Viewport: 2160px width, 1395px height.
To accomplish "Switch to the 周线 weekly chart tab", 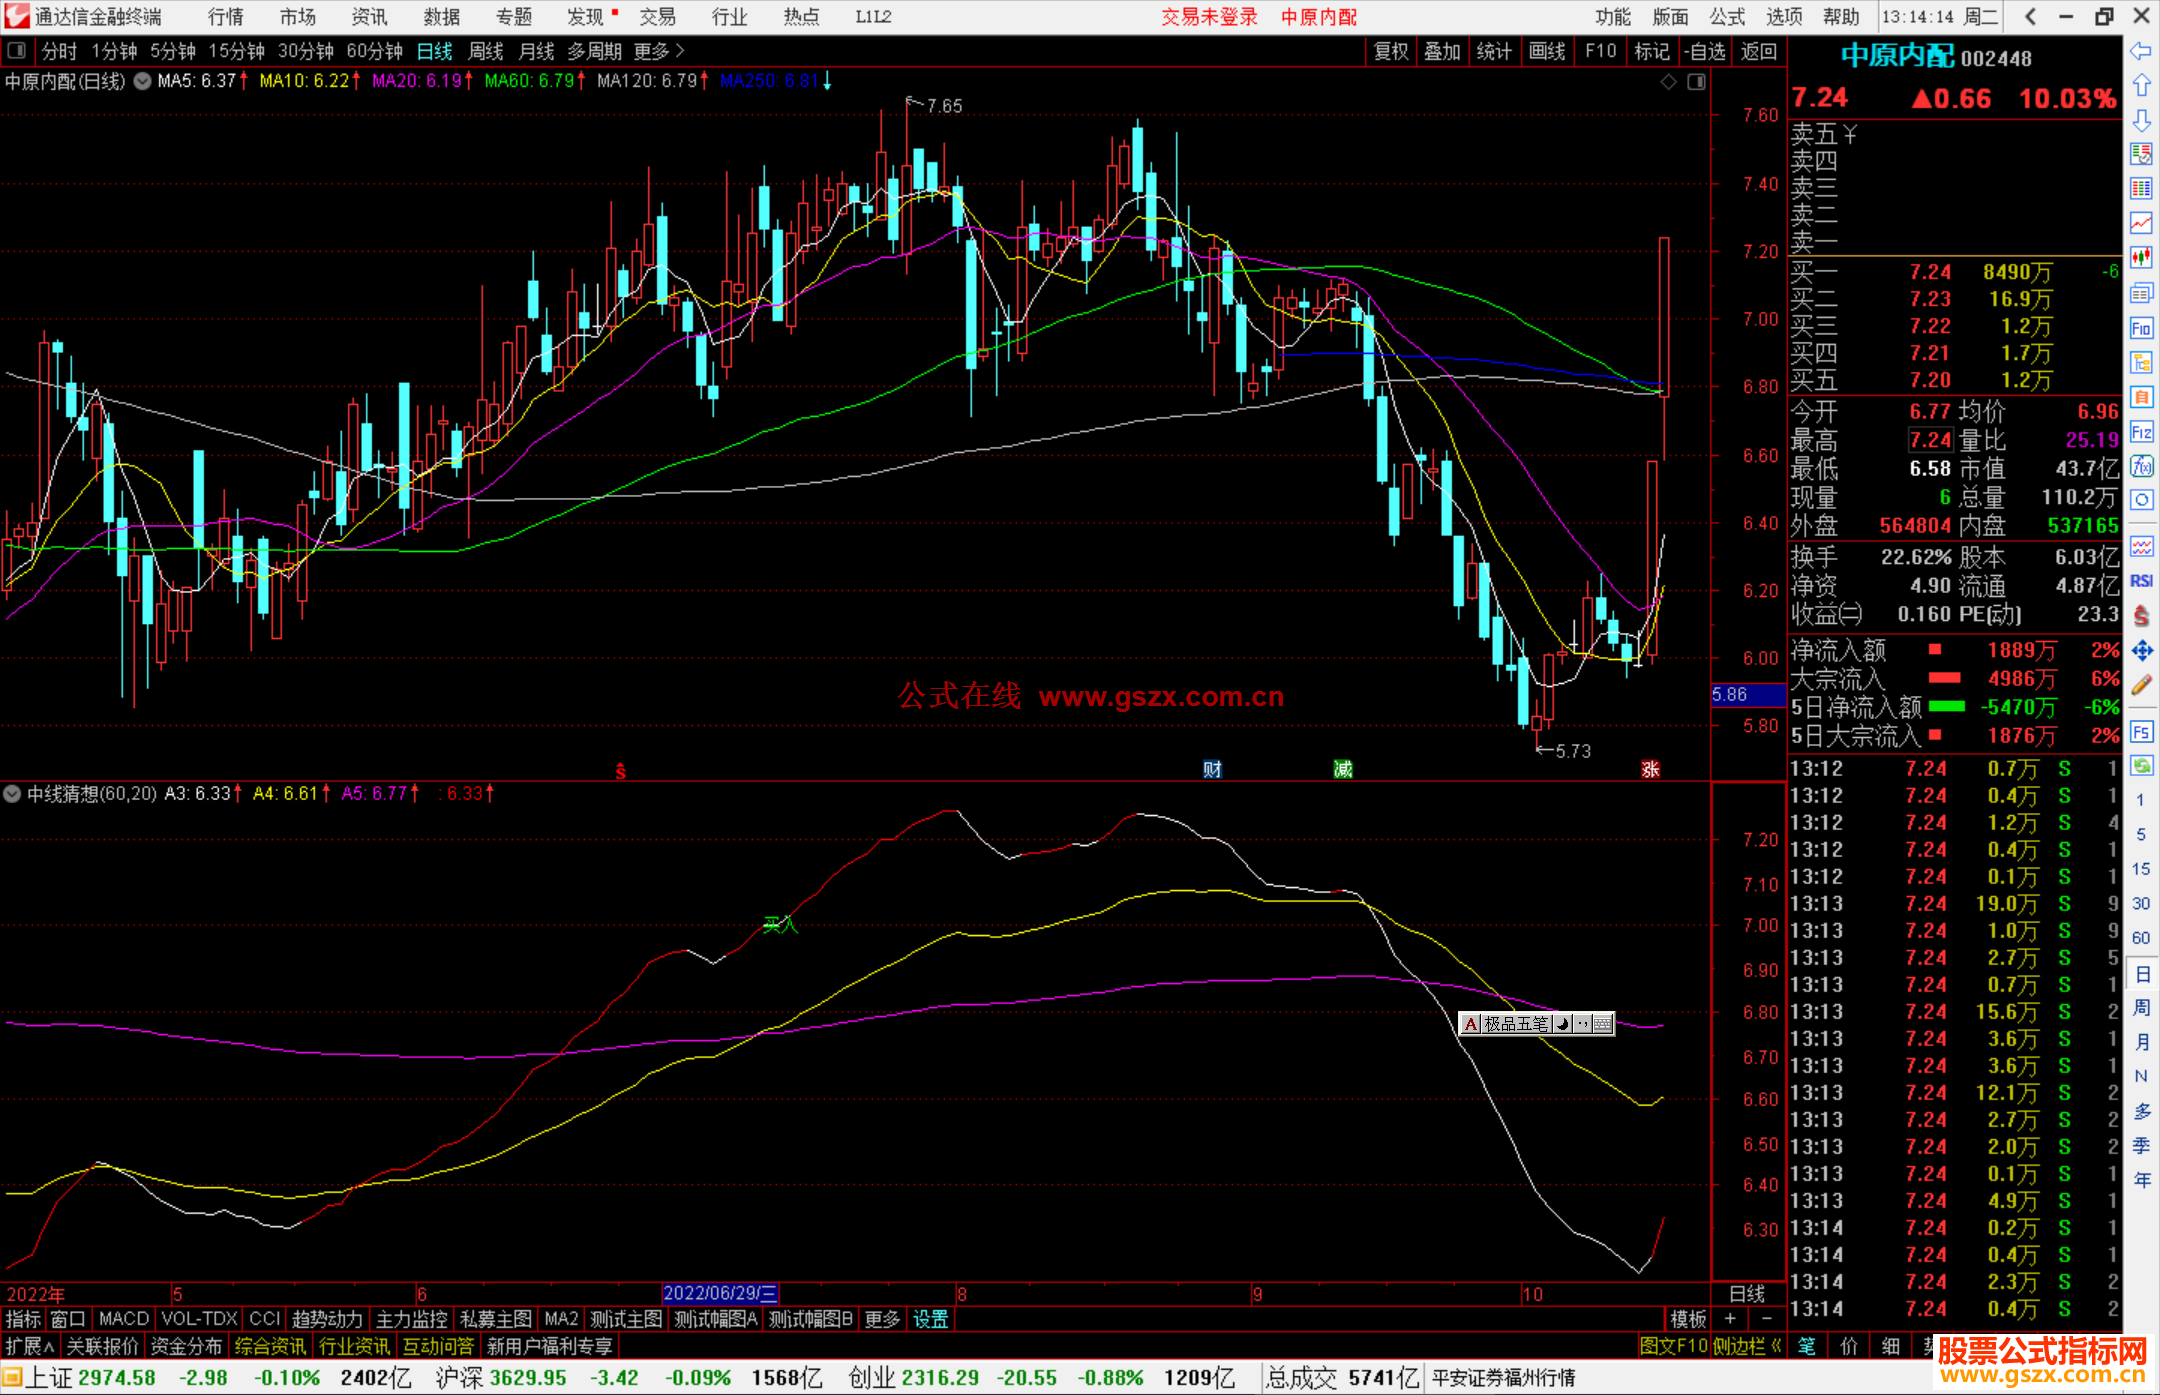I will tap(485, 51).
